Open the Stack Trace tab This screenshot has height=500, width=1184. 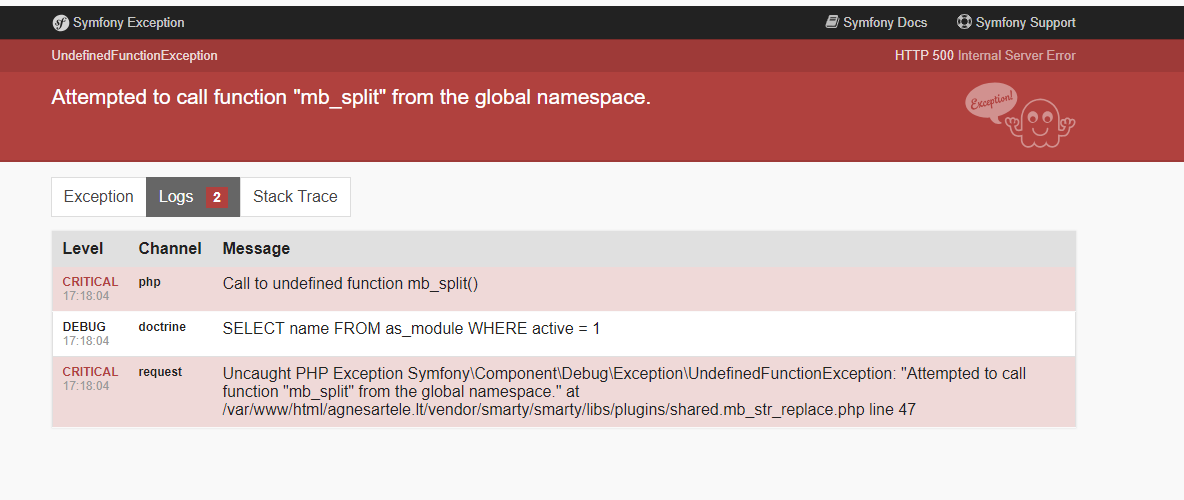pos(295,197)
